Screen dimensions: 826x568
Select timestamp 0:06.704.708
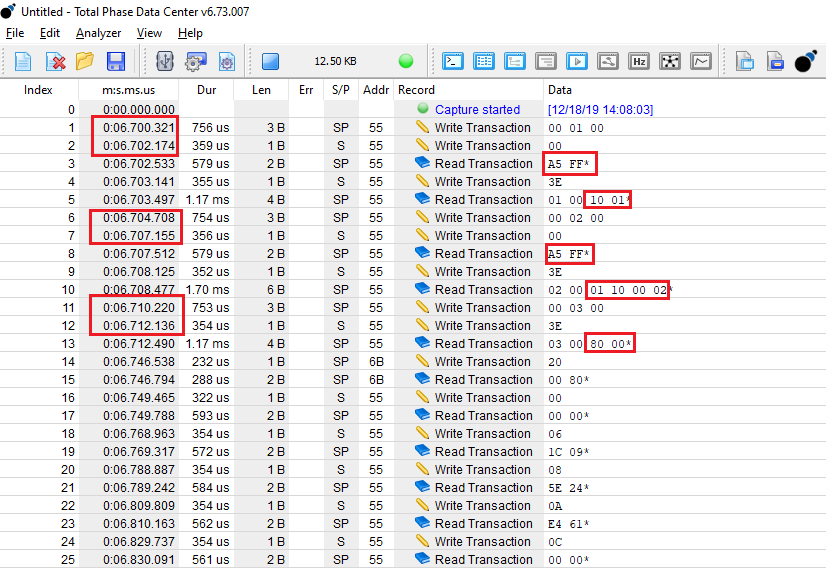point(139,218)
